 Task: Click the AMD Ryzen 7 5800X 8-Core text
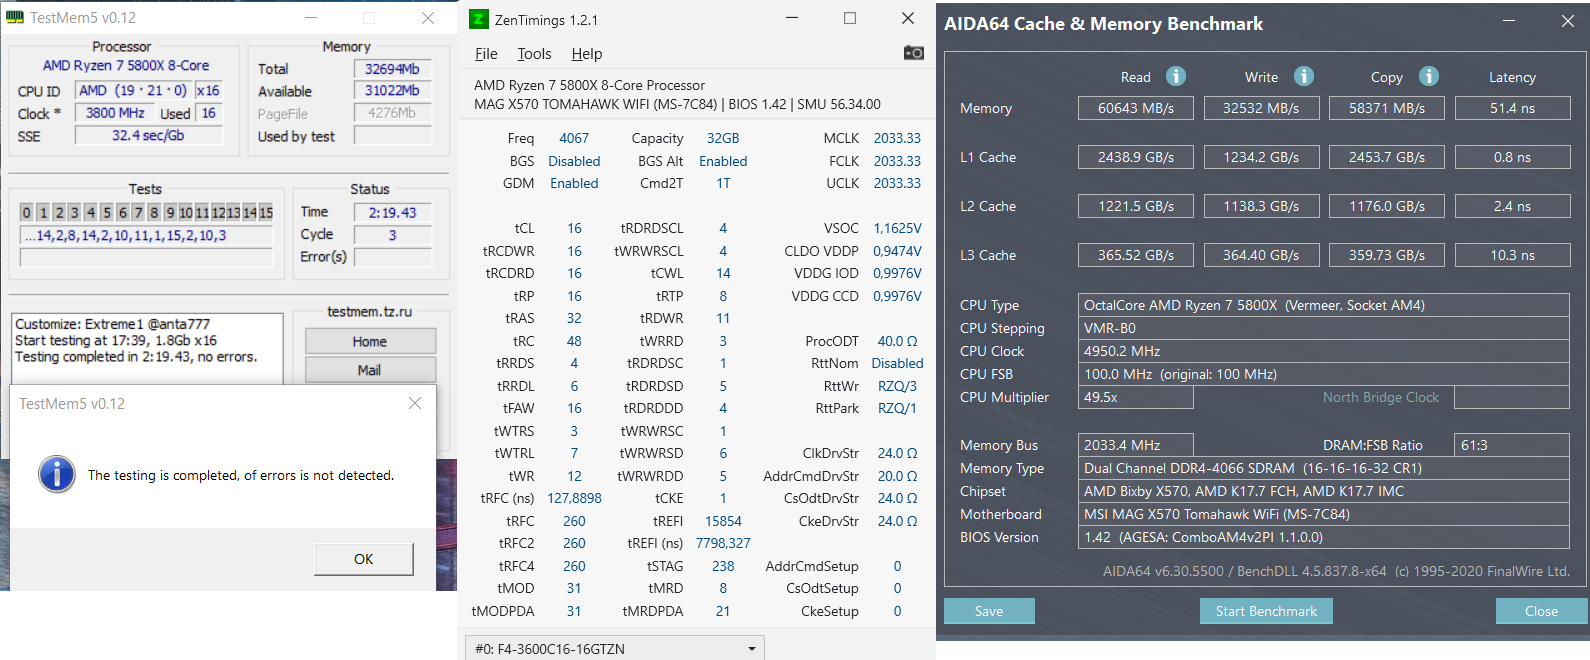click(126, 65)
